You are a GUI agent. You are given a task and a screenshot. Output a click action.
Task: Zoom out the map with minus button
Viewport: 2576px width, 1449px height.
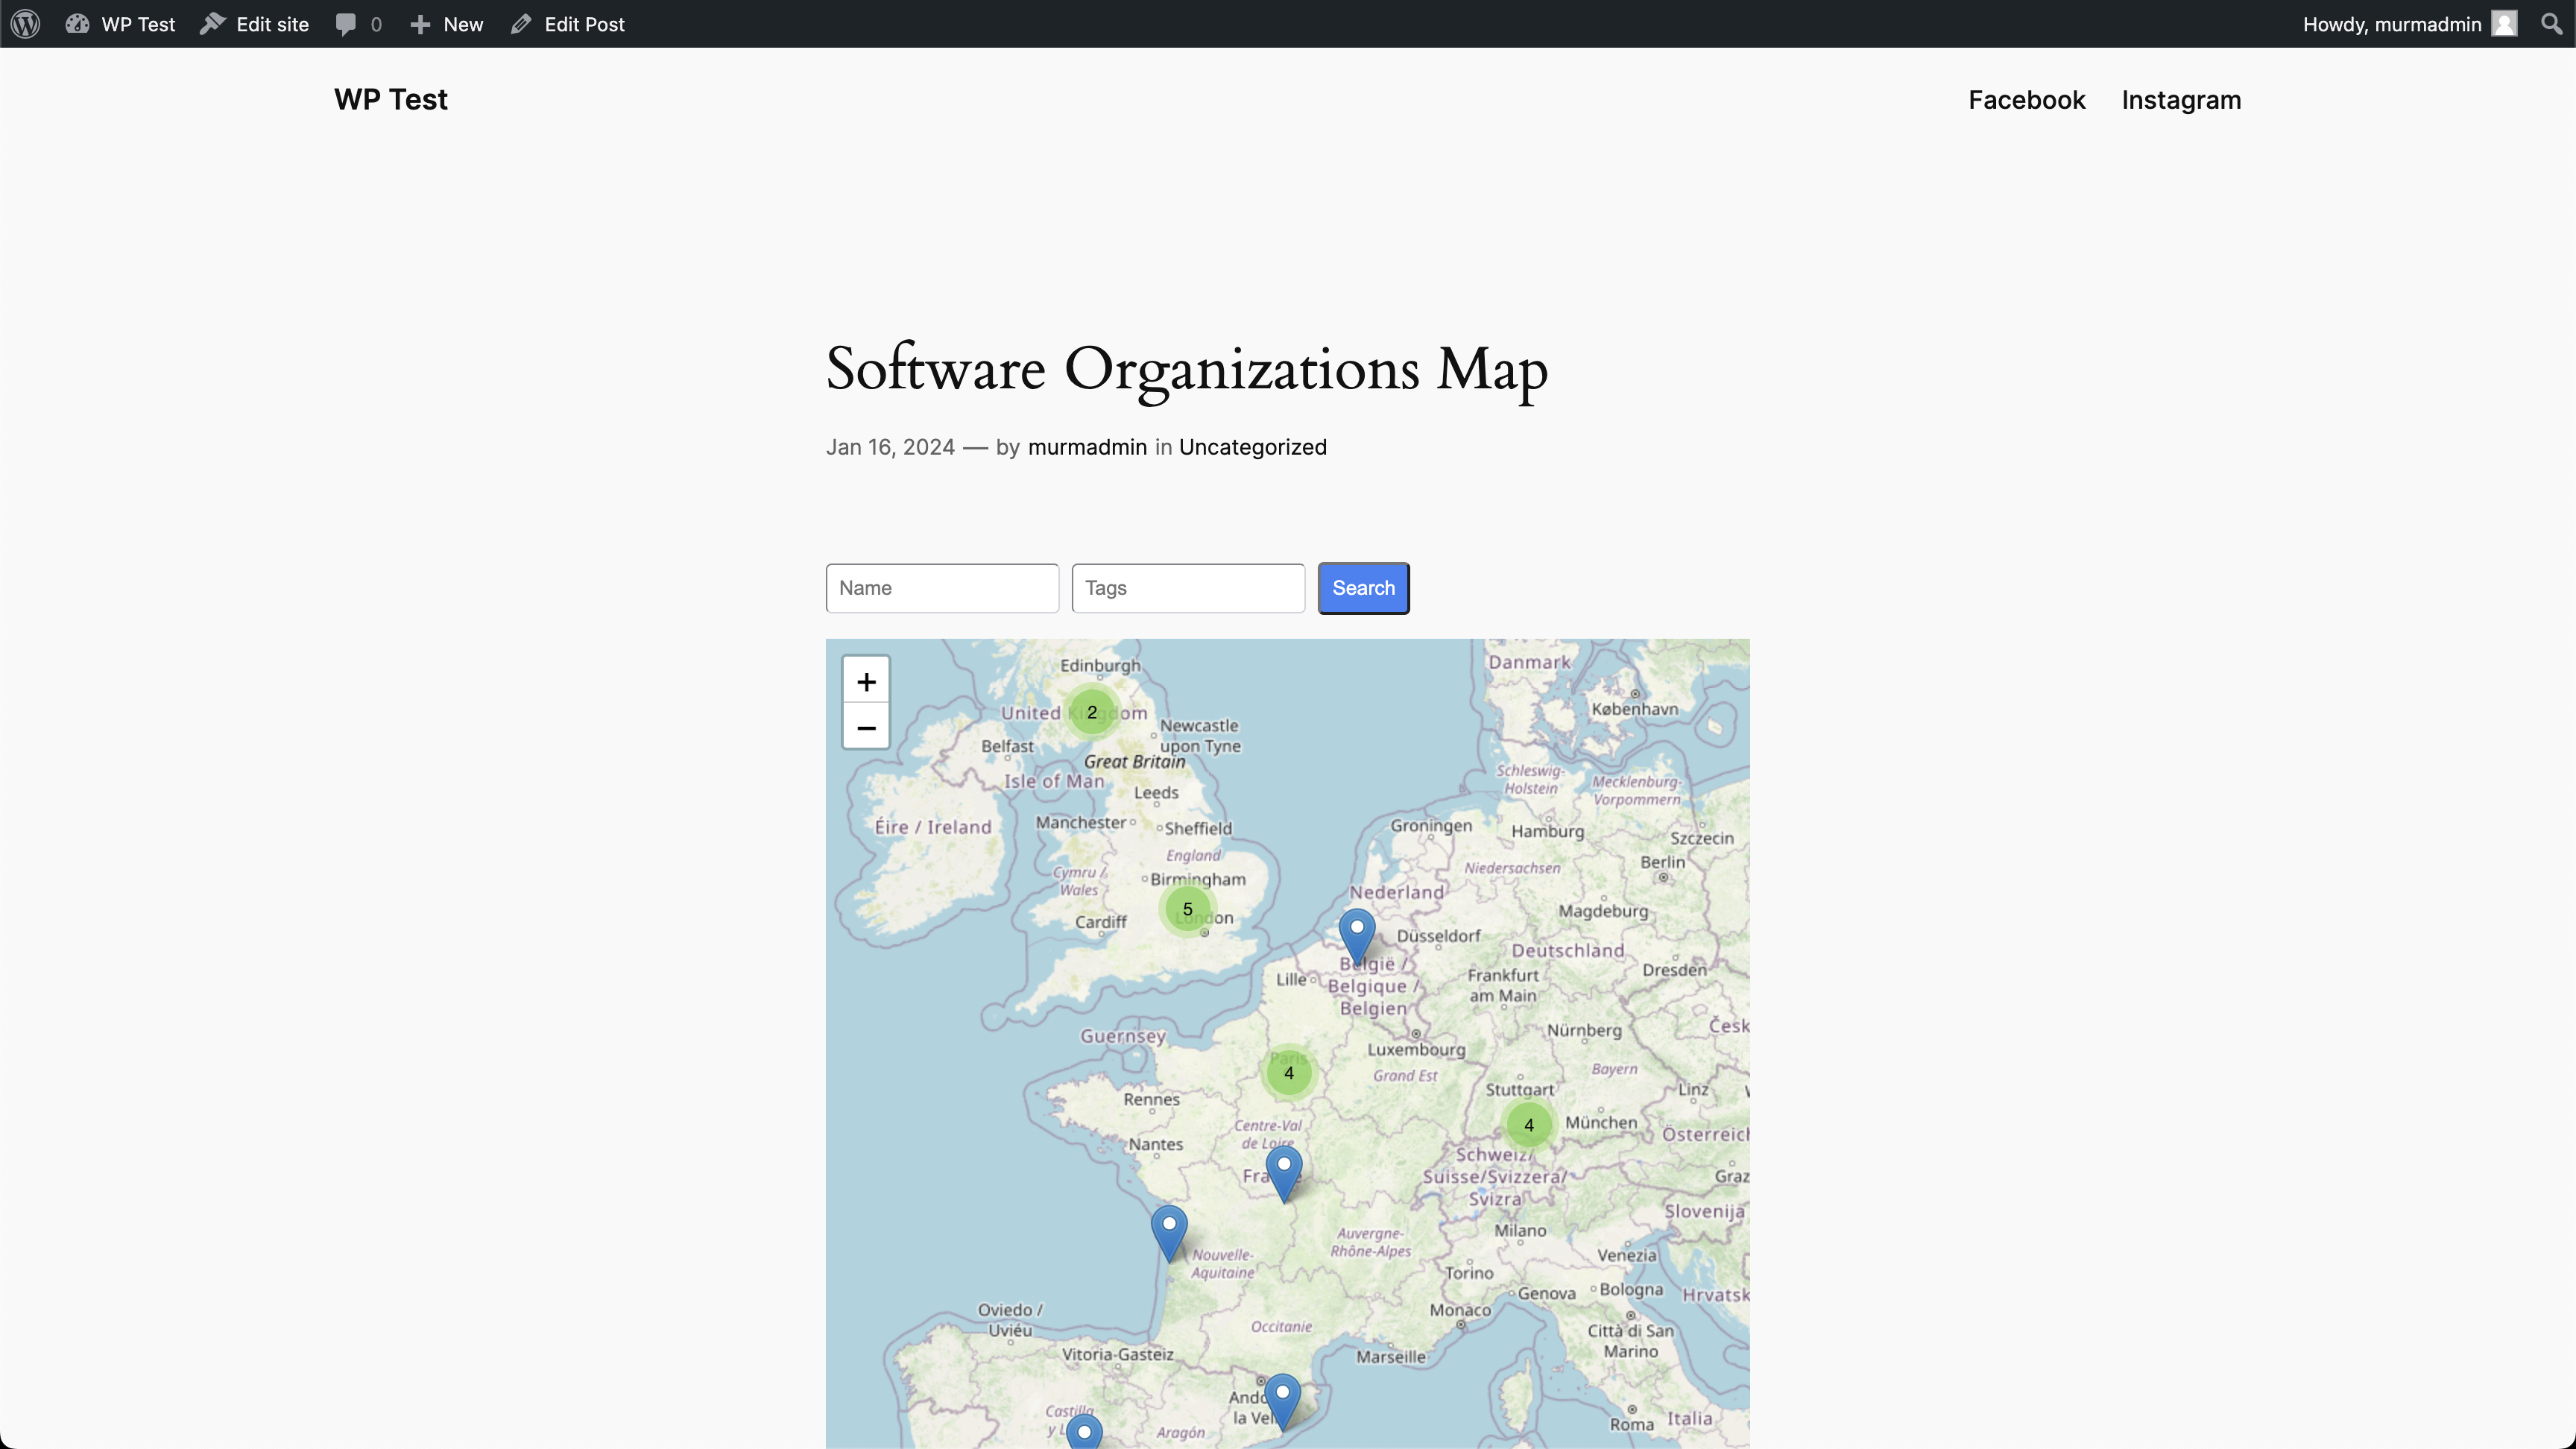(x=866, y=727)
